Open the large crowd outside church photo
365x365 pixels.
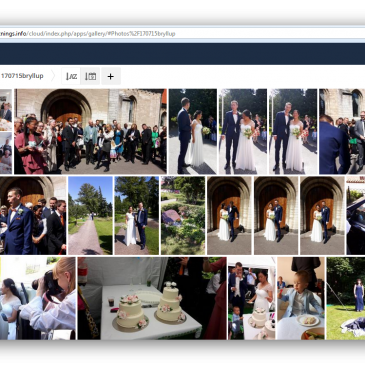tap(90, 131)
